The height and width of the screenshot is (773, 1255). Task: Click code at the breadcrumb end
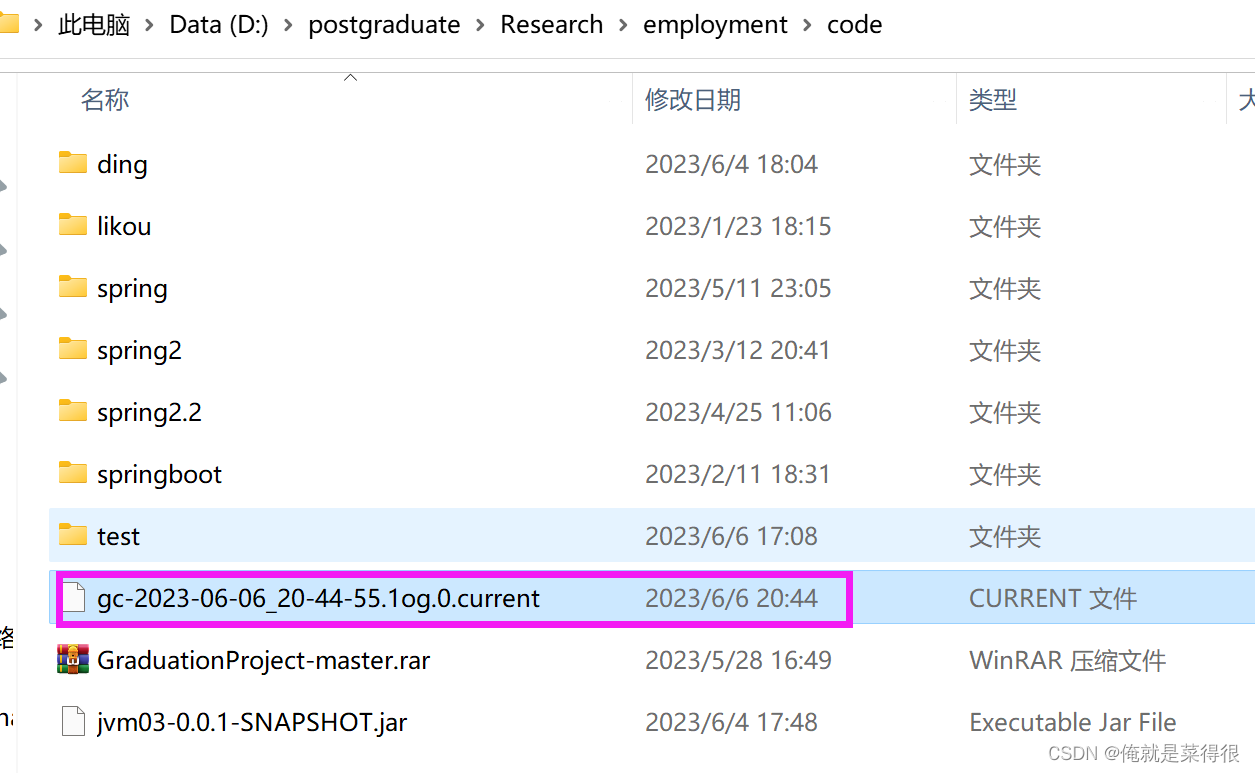pyautogui.click(x=855, y=25)
